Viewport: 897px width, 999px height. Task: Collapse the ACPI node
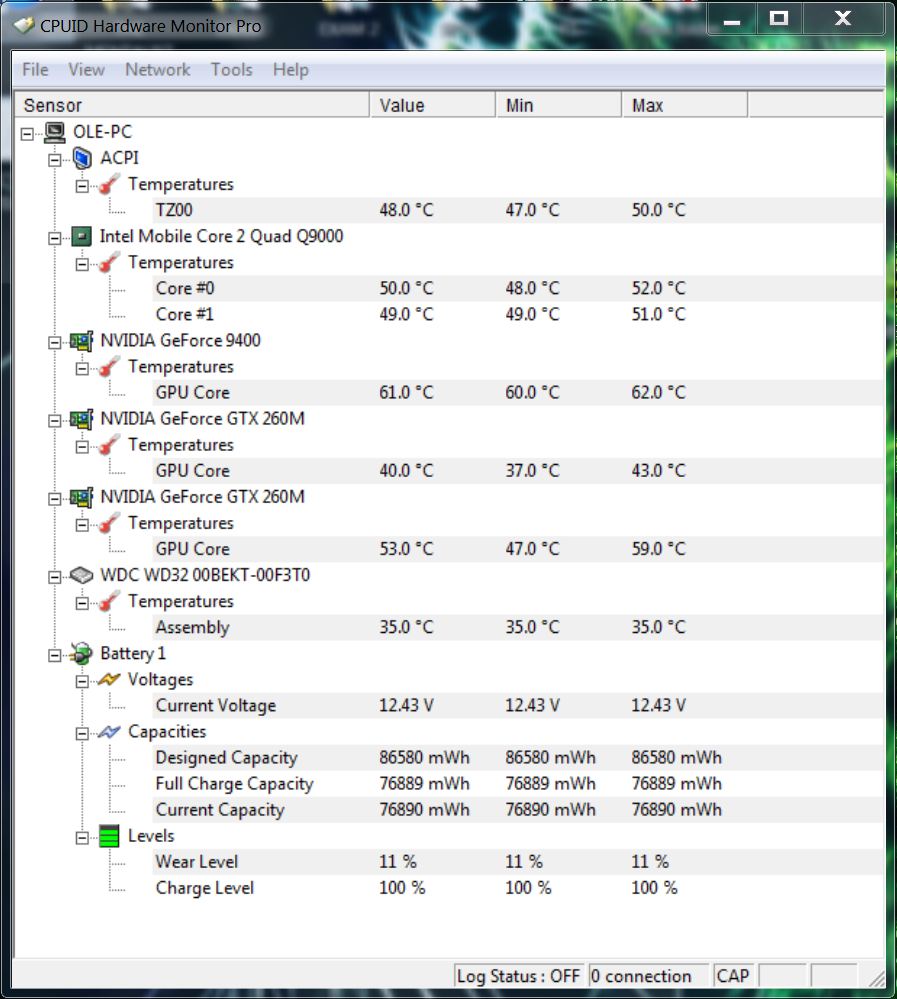coord(55,160)
